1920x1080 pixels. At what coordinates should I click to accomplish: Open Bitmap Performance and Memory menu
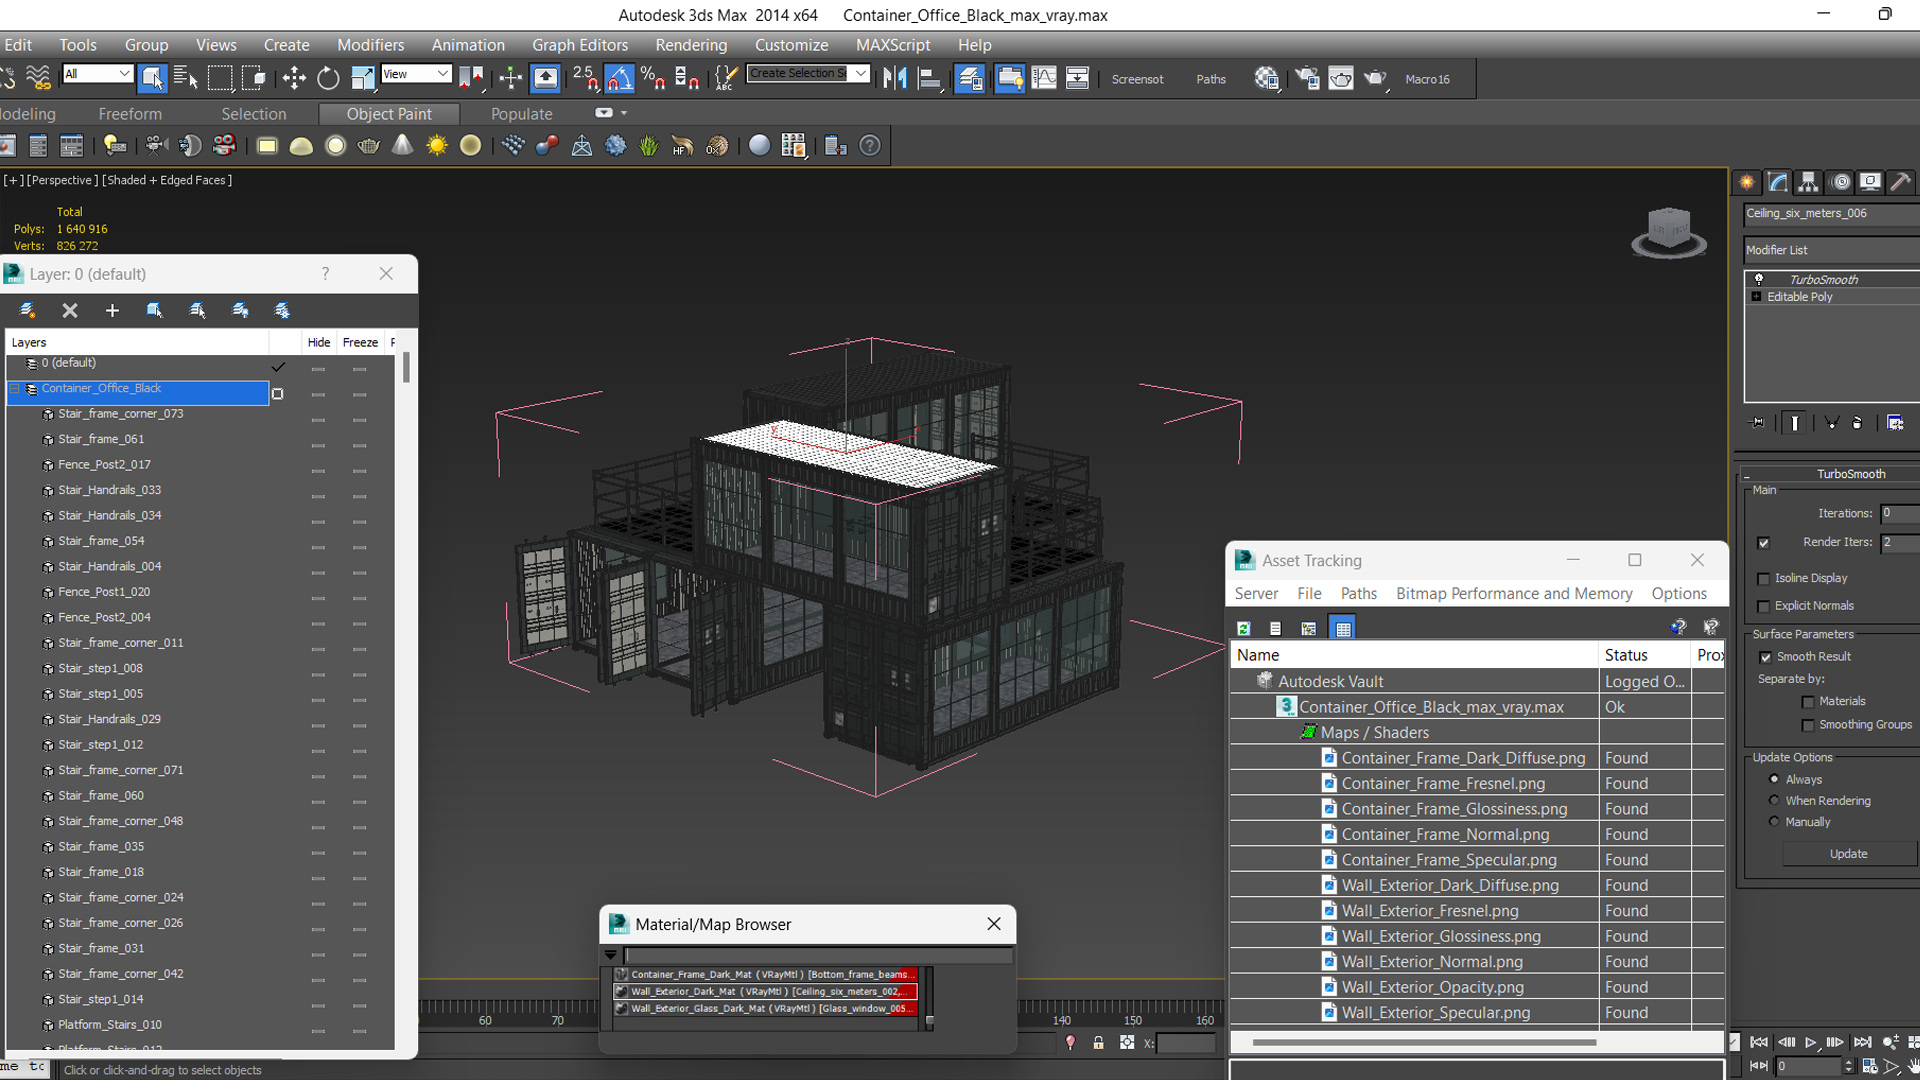tap(1514, 593)
